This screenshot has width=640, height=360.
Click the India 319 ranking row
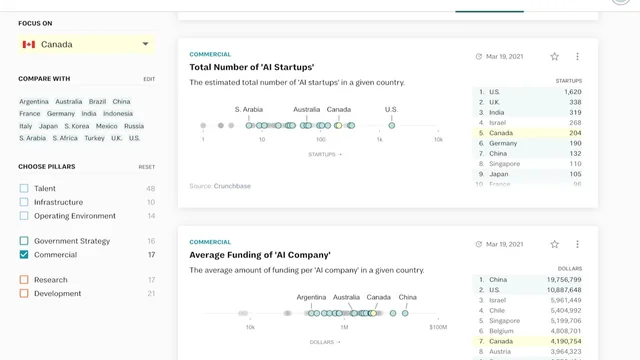coord(528,112)
